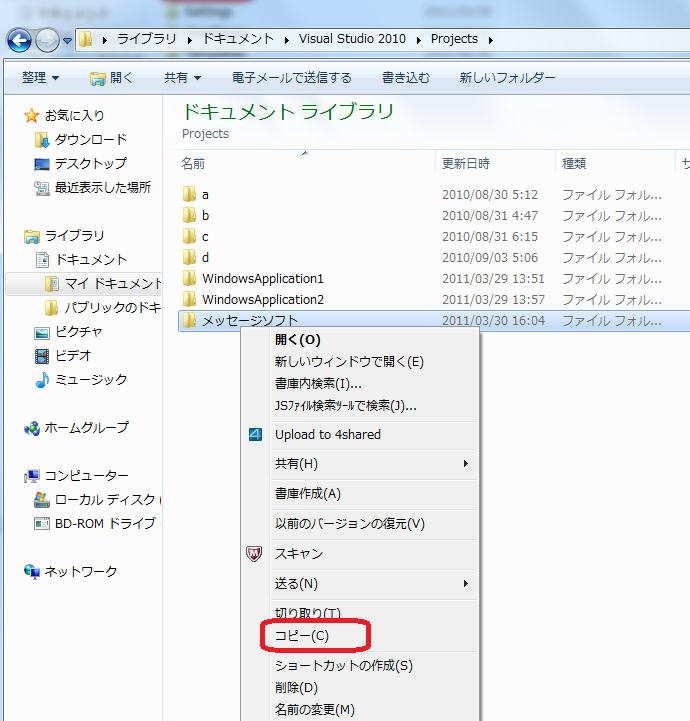
Task: Open the ビデオ library icon
Action: 42,356
